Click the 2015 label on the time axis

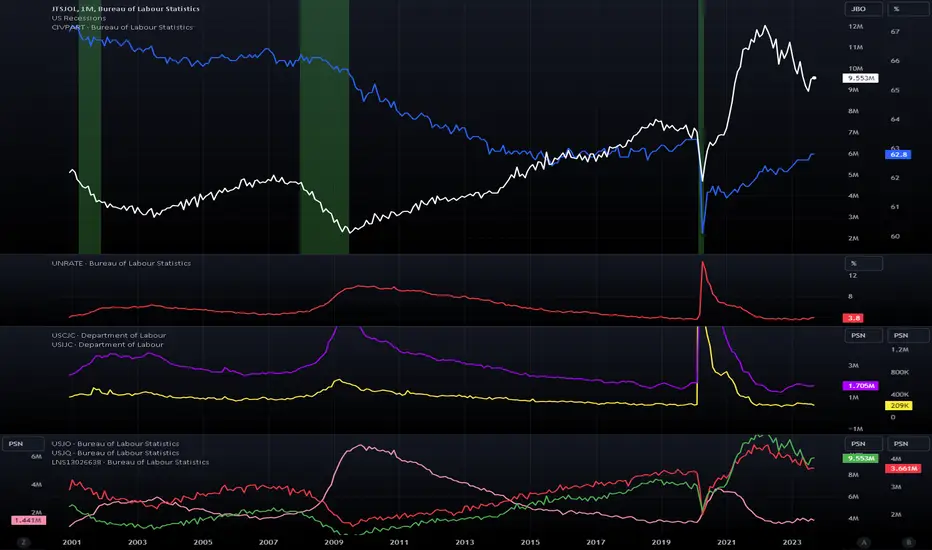(530, 542)
